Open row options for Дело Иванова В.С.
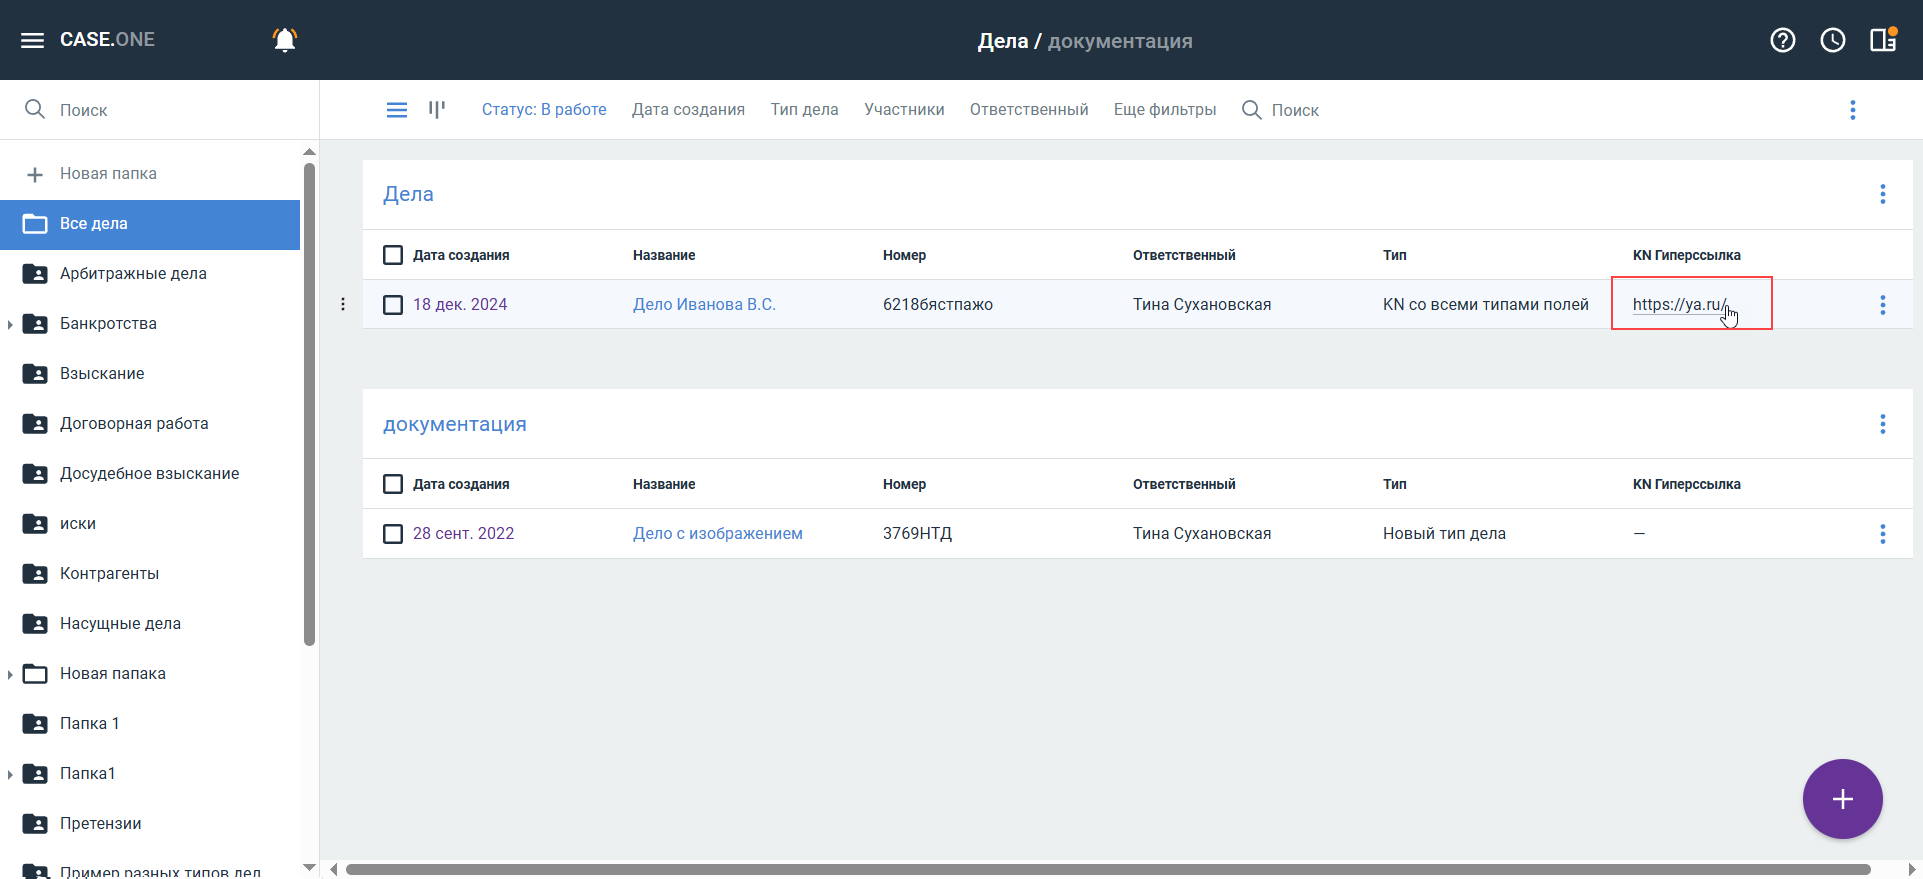1923x879 pixels. click(x=1882, y=305)
